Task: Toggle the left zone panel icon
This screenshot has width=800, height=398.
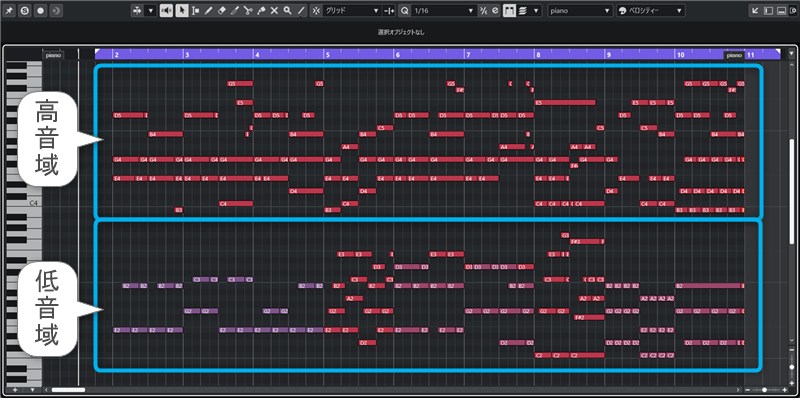Action: pos(768,11)
